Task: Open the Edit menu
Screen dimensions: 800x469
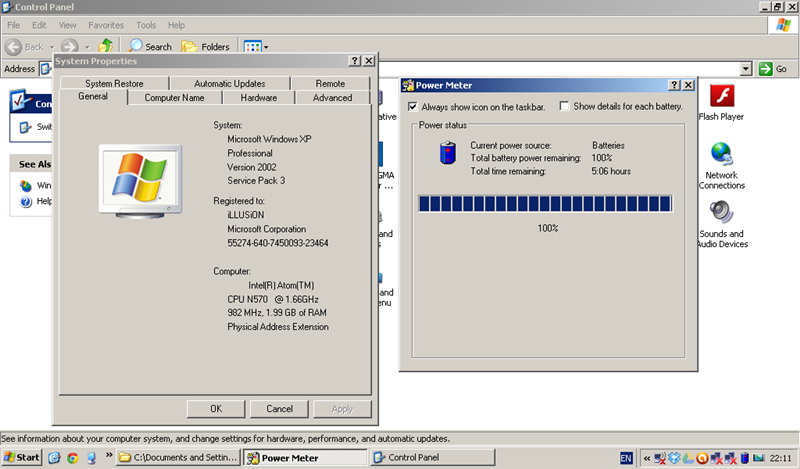Action: pos(39,25)
